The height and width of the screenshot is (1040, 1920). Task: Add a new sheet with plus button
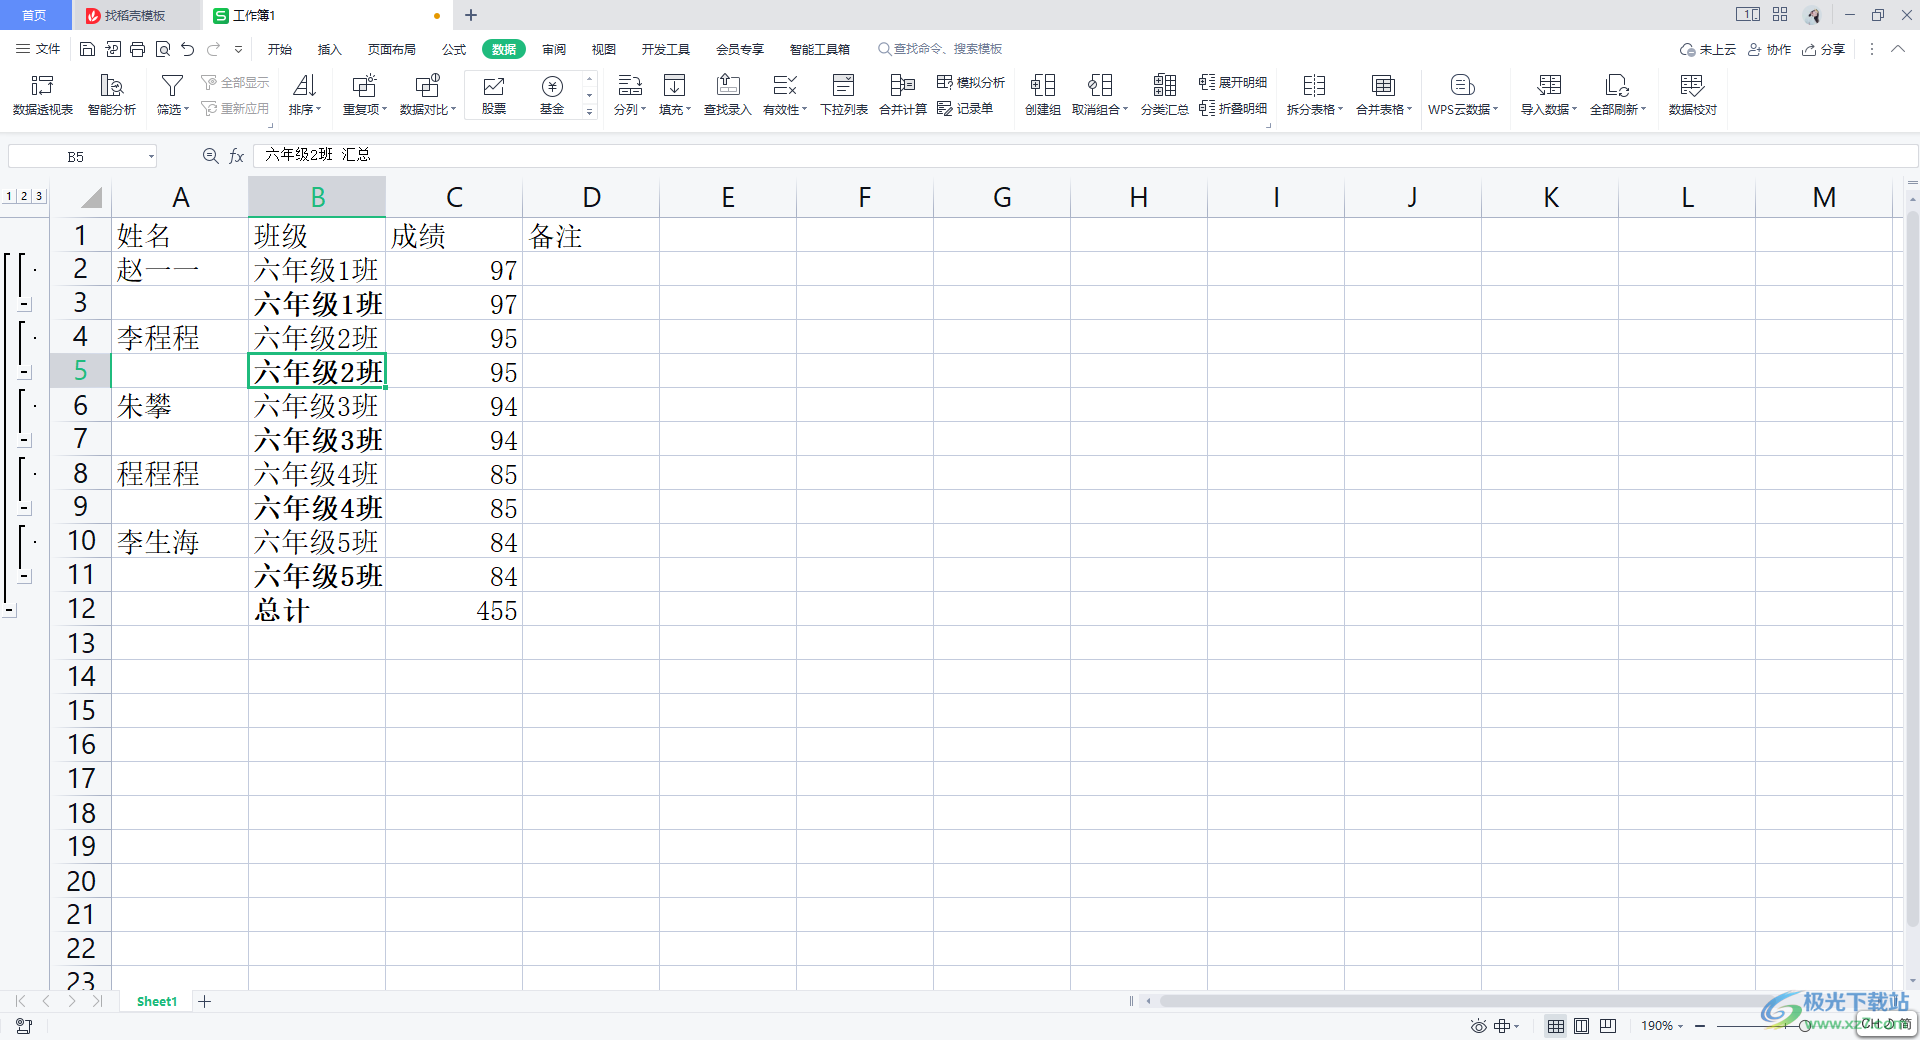(x=204, y=1001)
